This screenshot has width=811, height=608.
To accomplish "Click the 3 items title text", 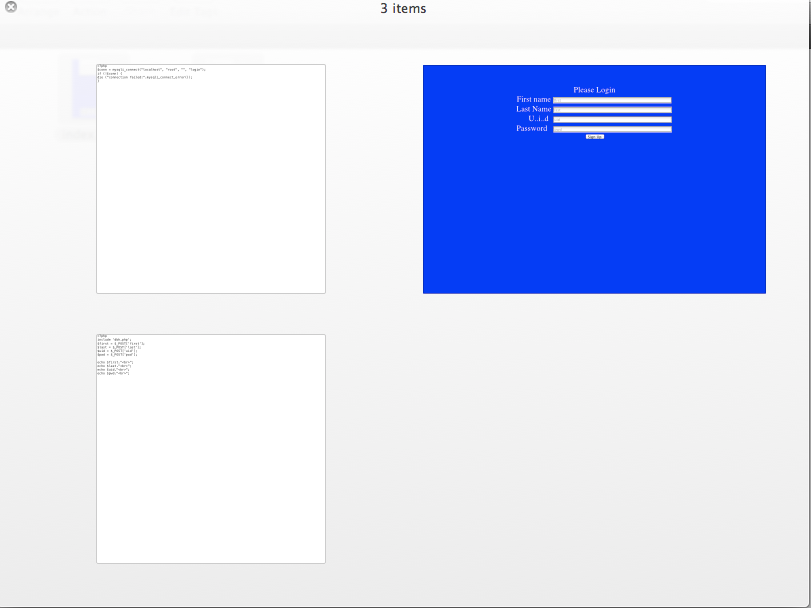I will pyautogui.click(x=403, y=9).
